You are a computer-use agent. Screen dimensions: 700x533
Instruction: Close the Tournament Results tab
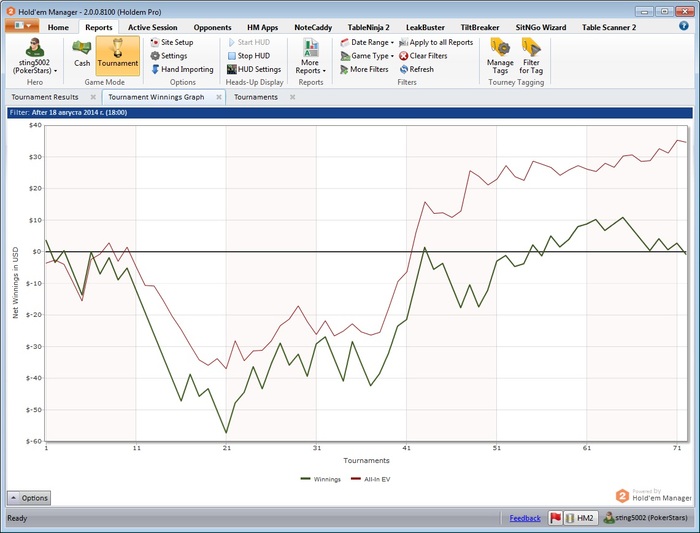(x=93, y=97)
